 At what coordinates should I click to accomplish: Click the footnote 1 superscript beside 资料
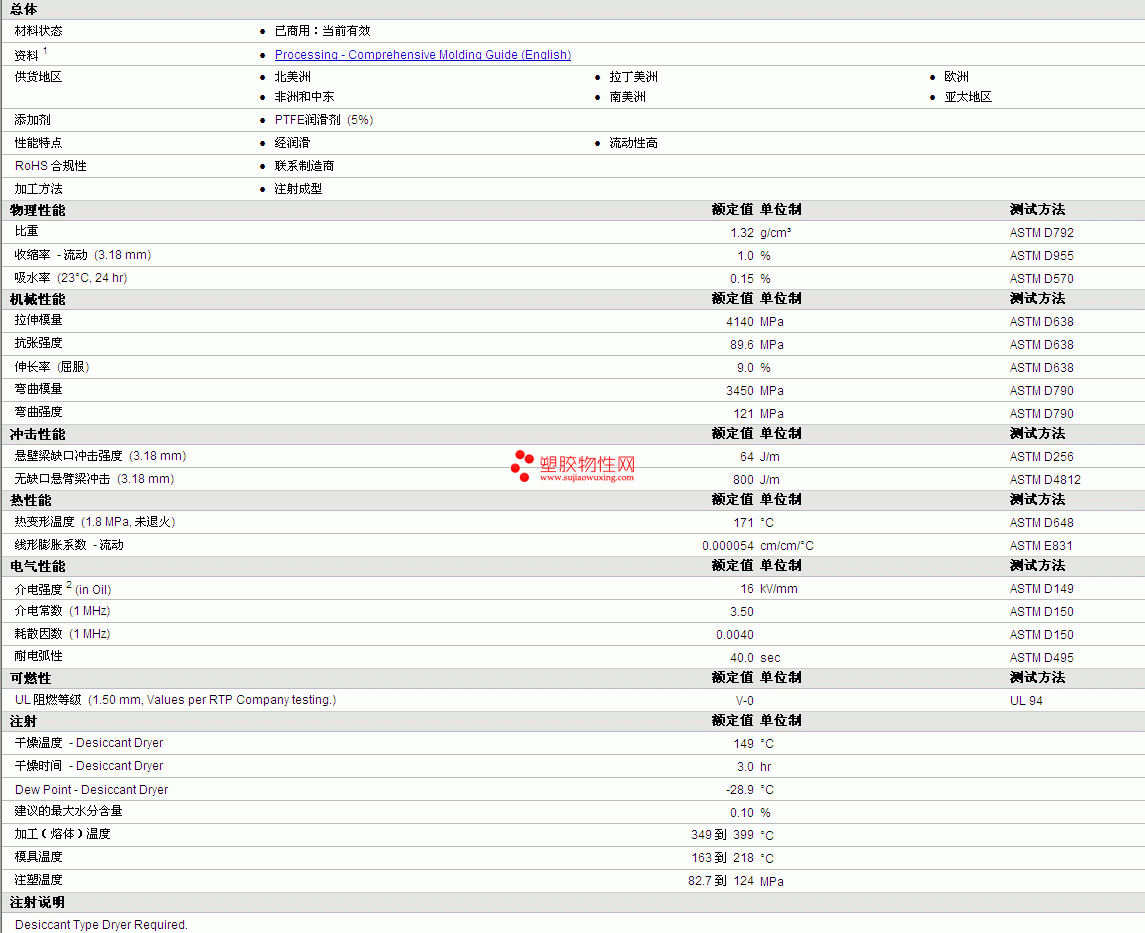coord(45,50)
